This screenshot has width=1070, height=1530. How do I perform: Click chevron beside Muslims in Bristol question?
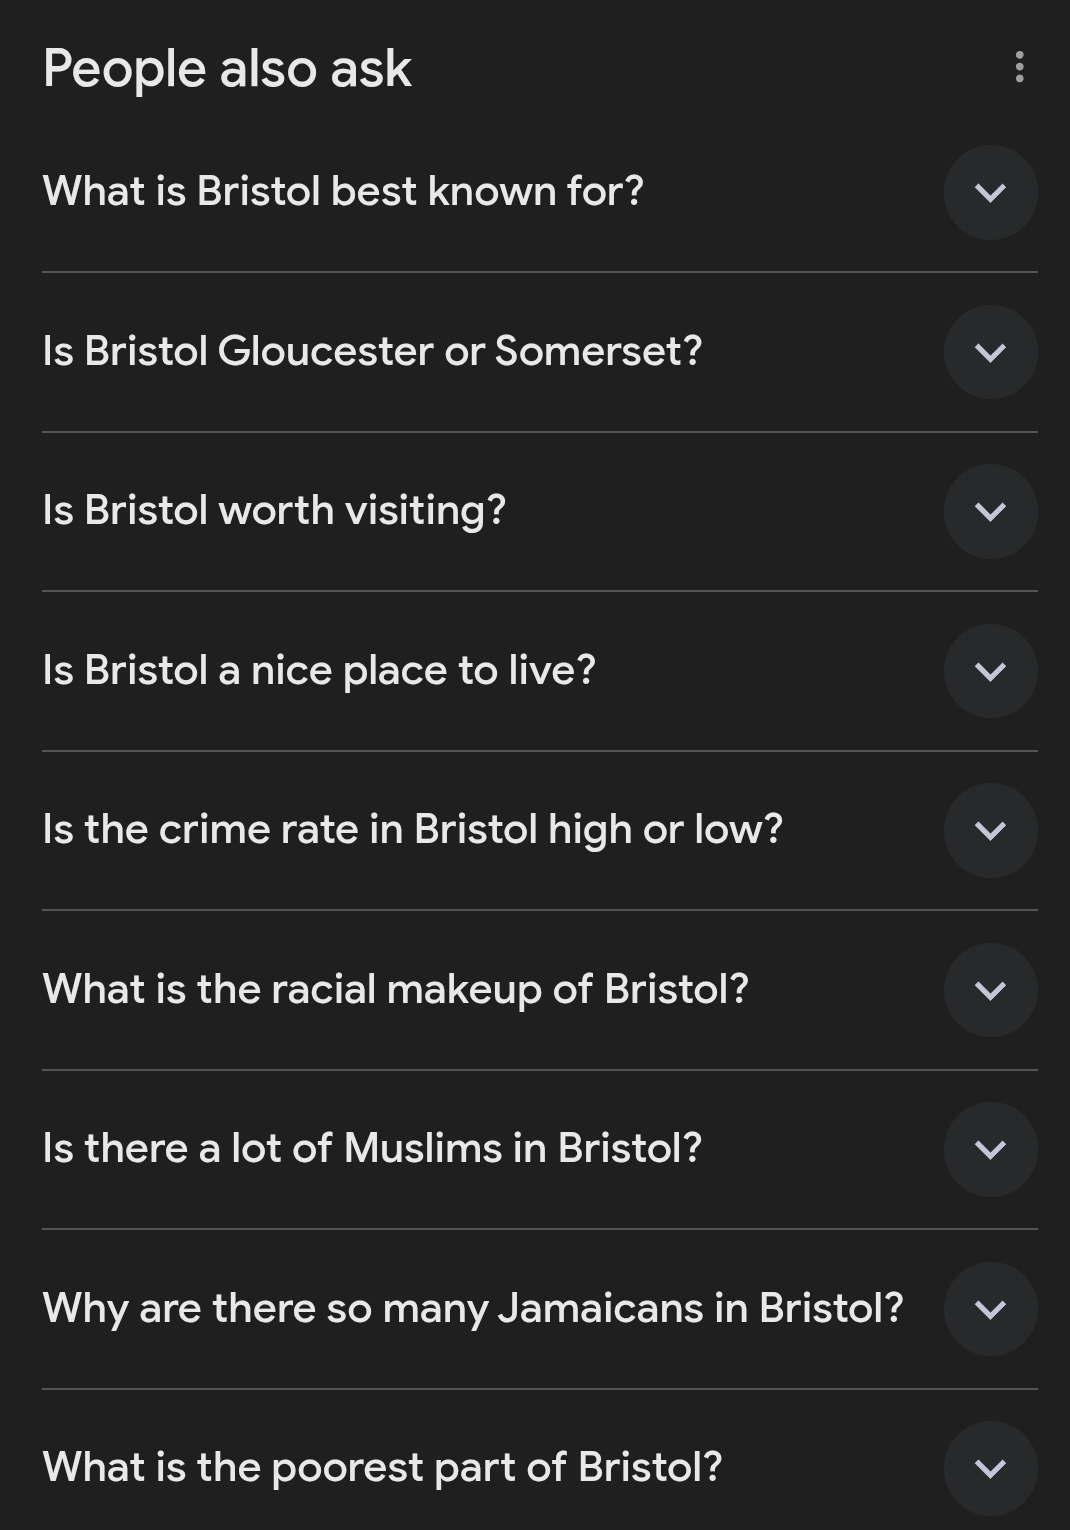[x=990, y=1149]
